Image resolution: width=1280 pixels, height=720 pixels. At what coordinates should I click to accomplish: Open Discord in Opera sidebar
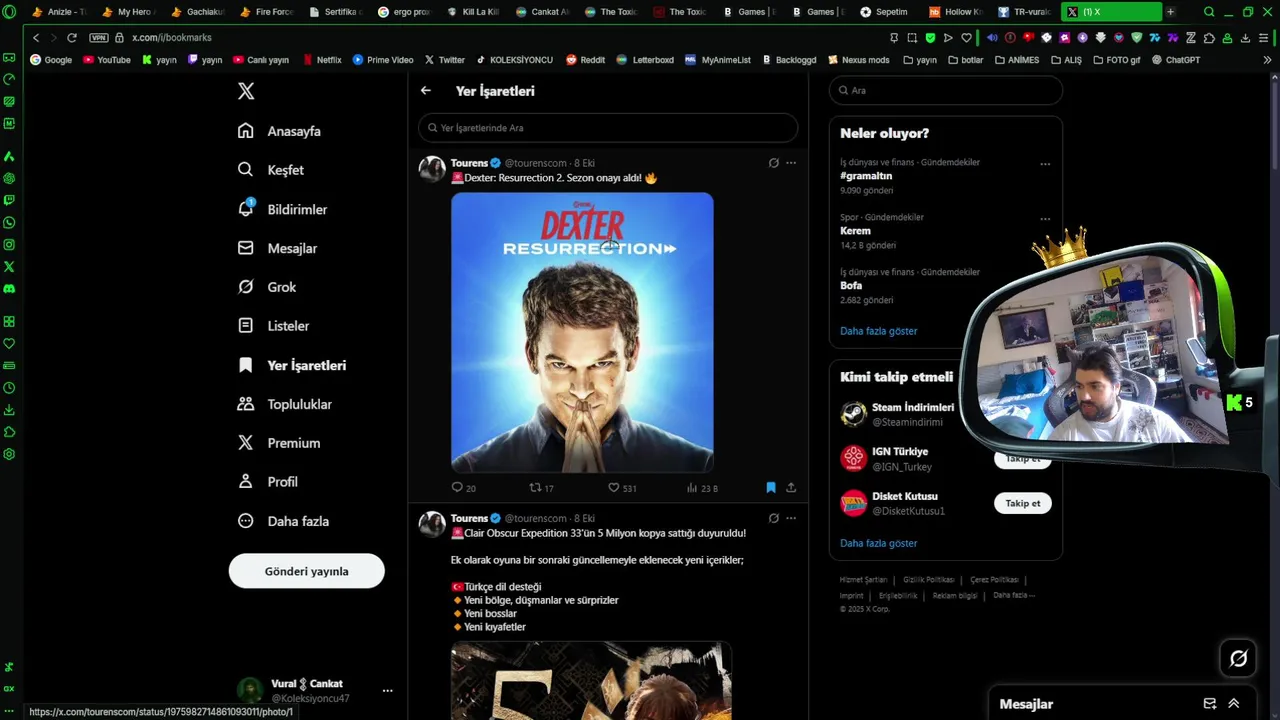[9, 288]
